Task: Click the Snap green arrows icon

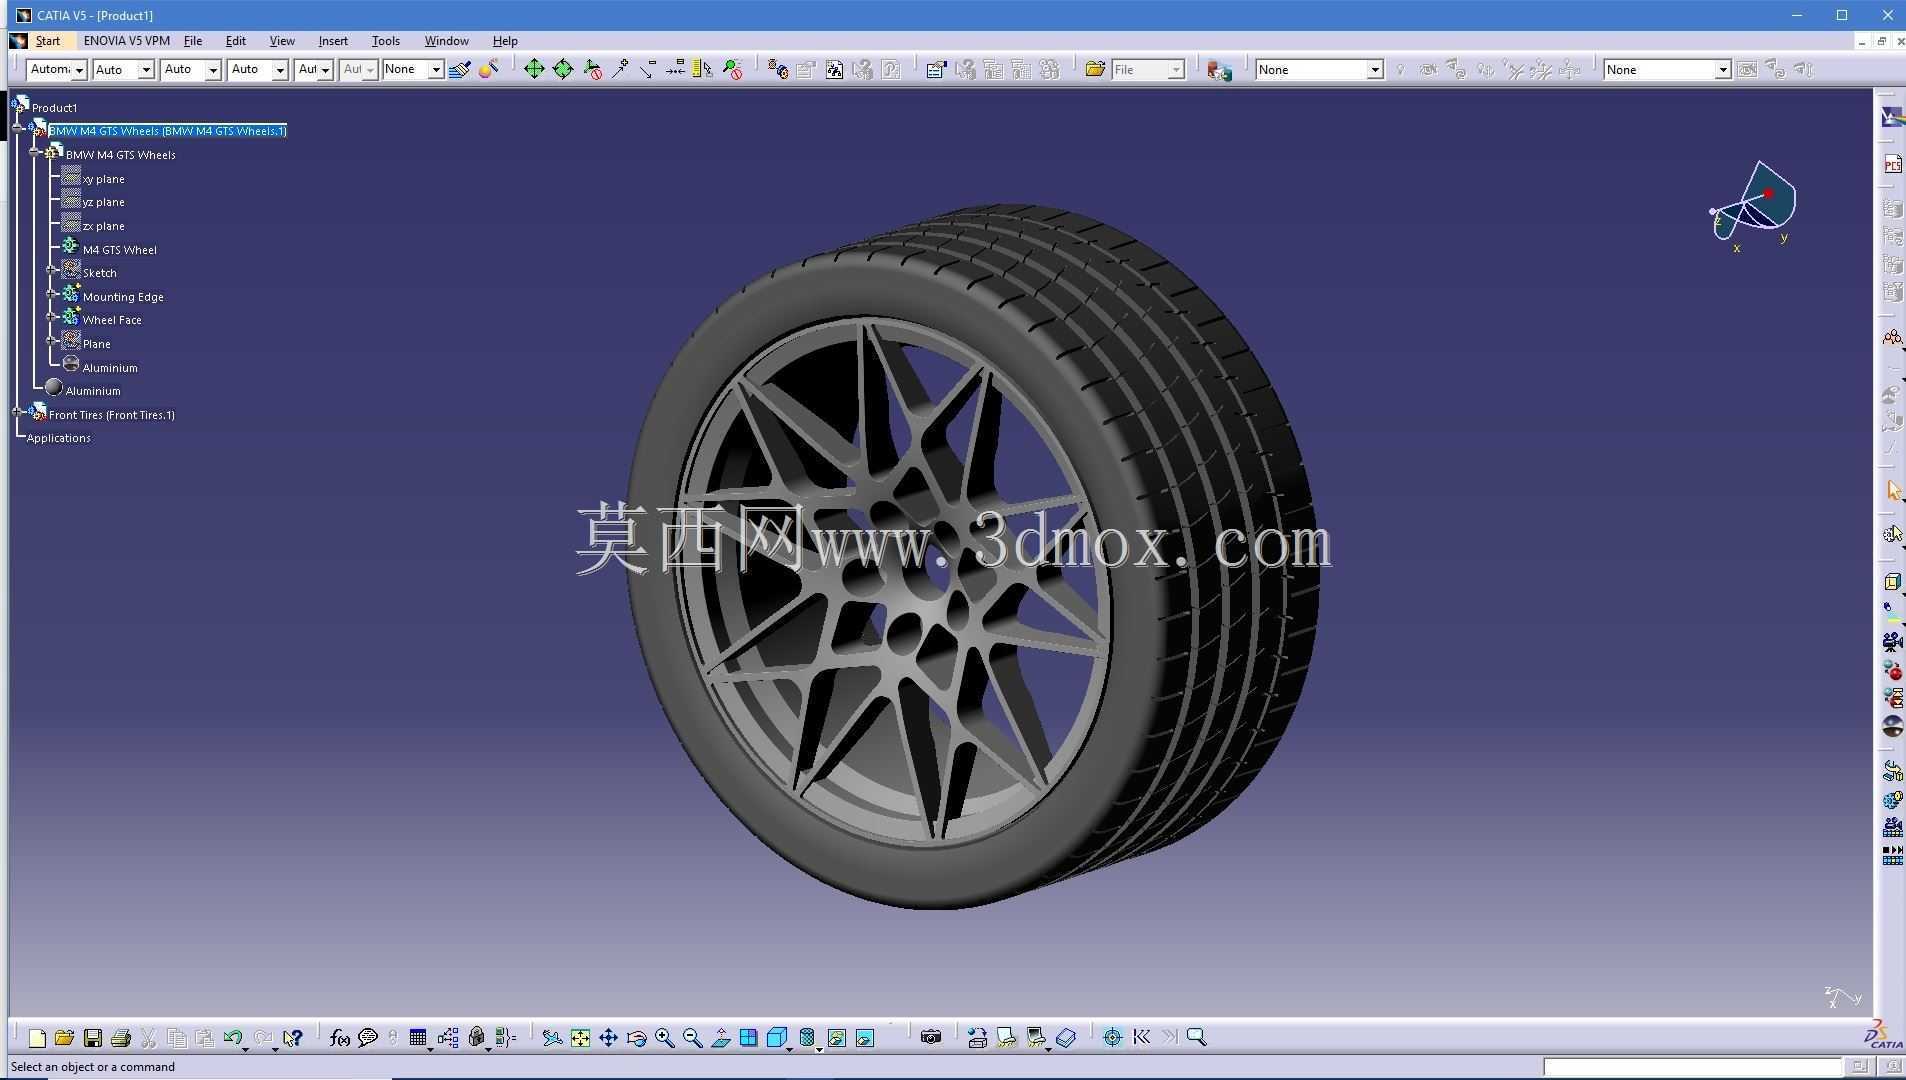Action: click(563, 69)
